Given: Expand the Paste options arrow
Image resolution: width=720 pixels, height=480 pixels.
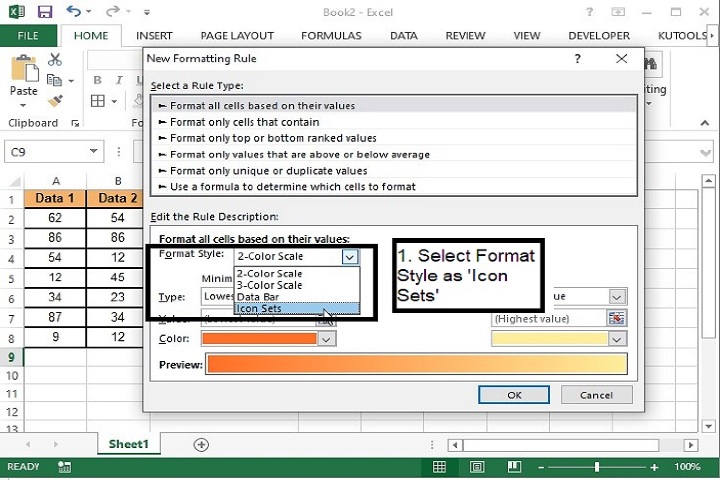Looking at the screenshot, I should point(23,106).
